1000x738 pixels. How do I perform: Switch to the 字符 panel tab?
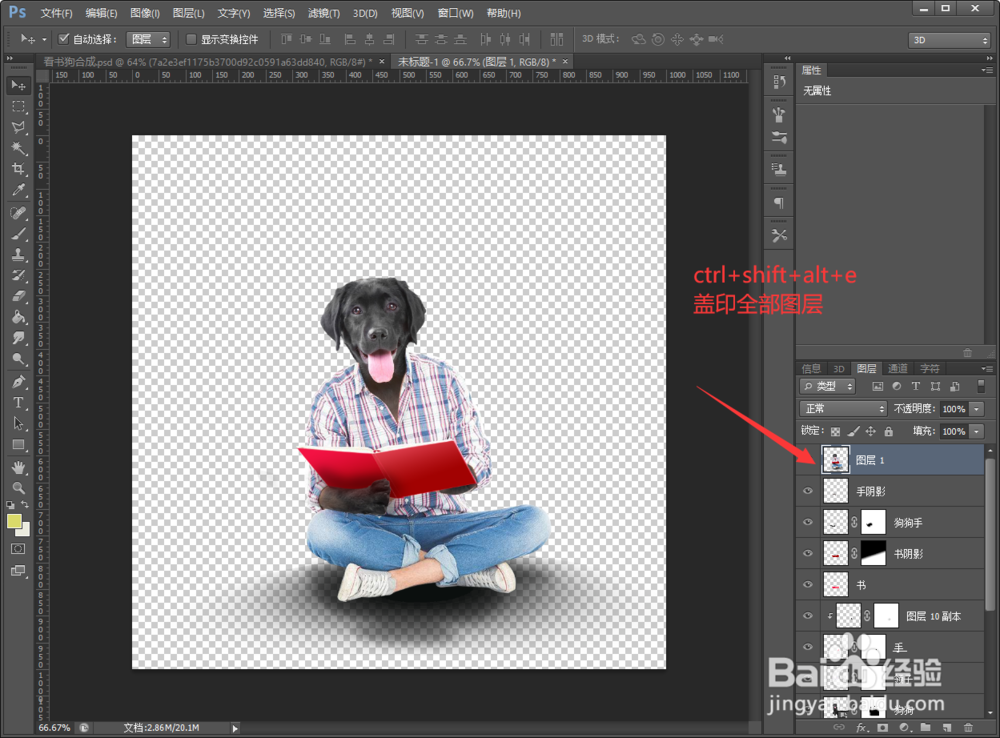(x=929, y=369)
